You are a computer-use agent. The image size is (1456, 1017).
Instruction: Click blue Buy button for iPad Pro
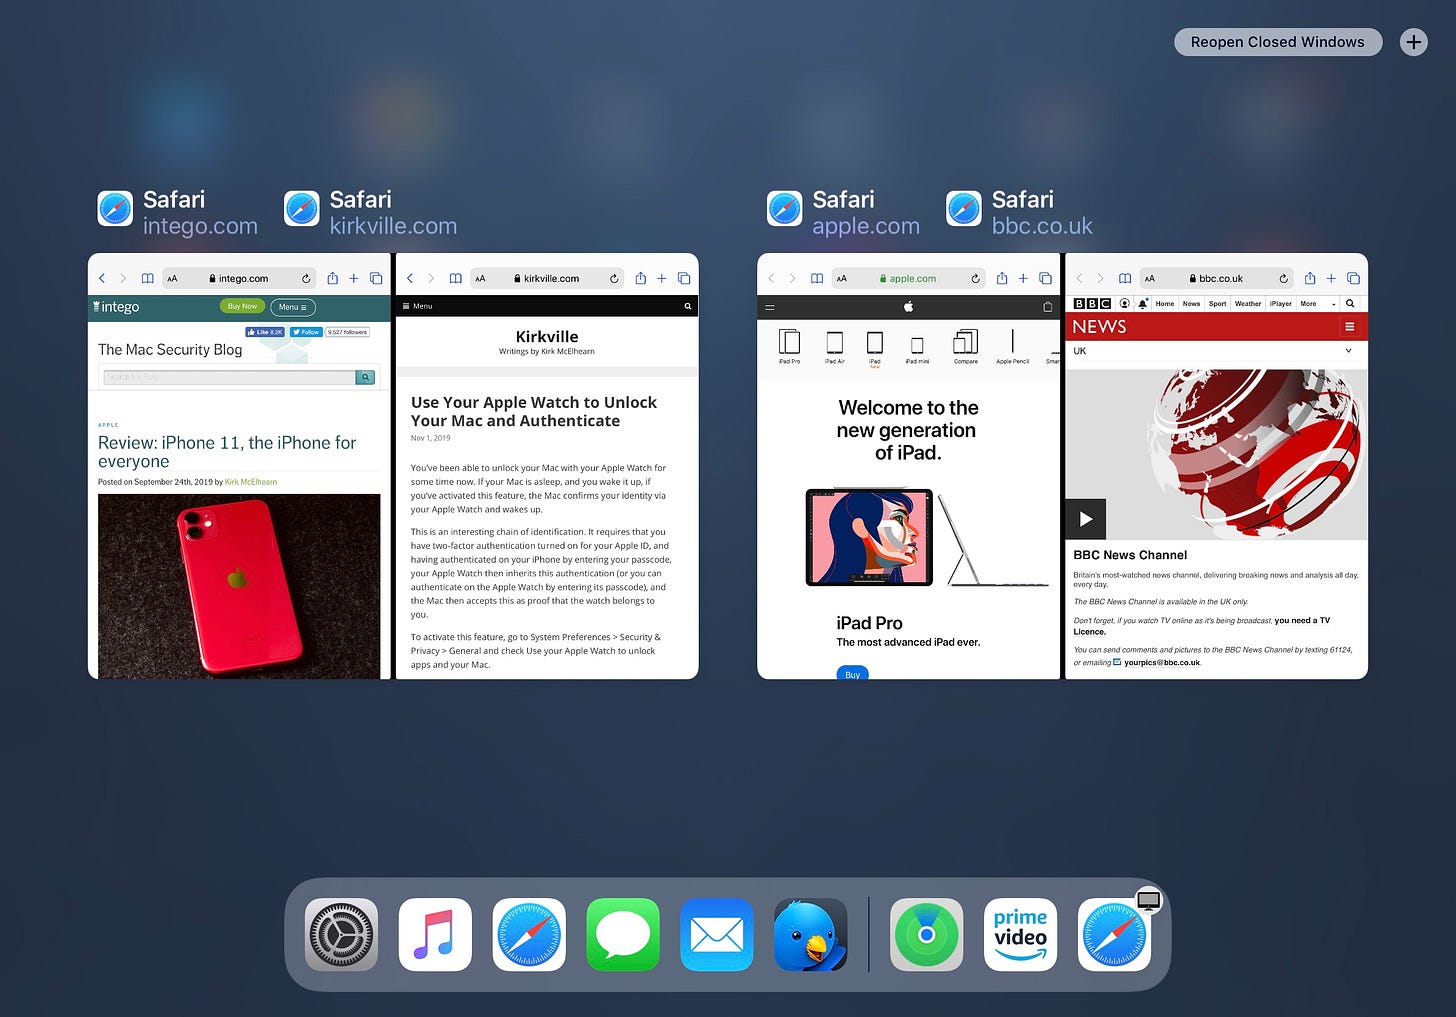click(x=852, y=673)
